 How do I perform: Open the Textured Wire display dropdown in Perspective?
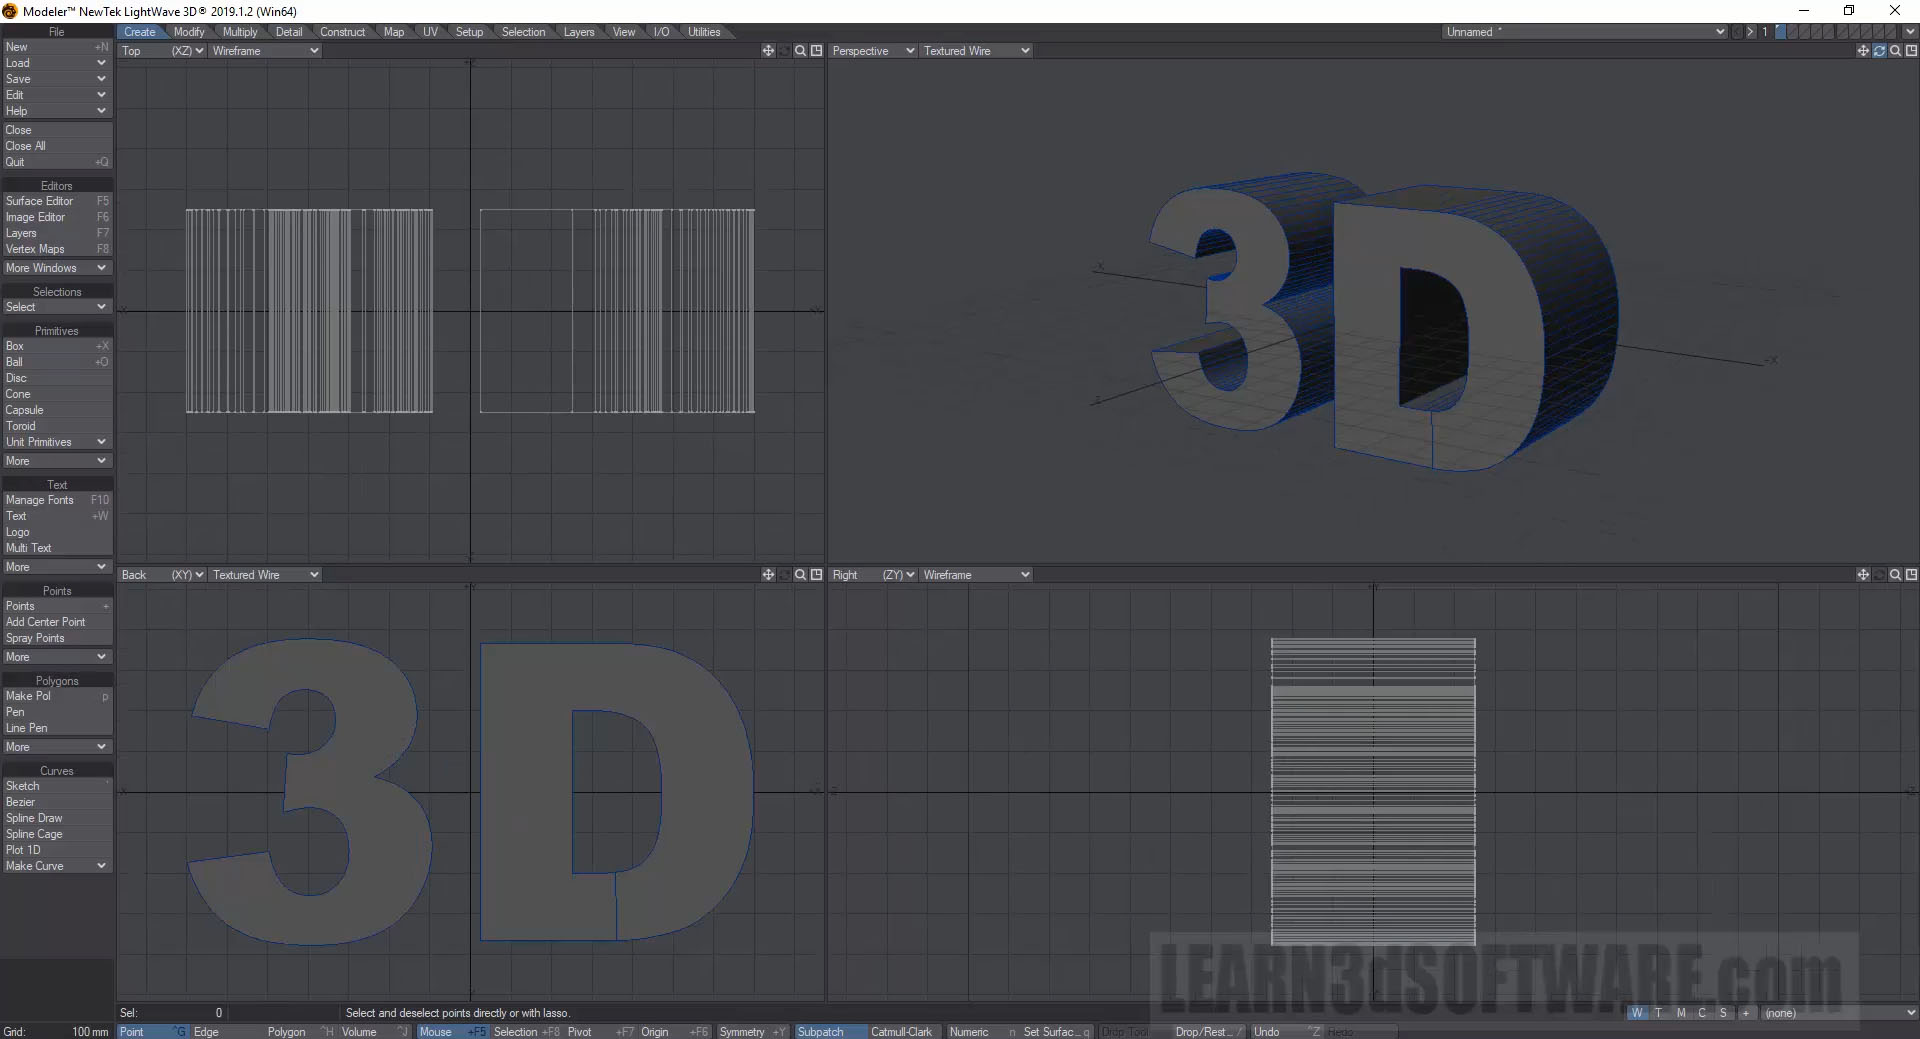976,51
